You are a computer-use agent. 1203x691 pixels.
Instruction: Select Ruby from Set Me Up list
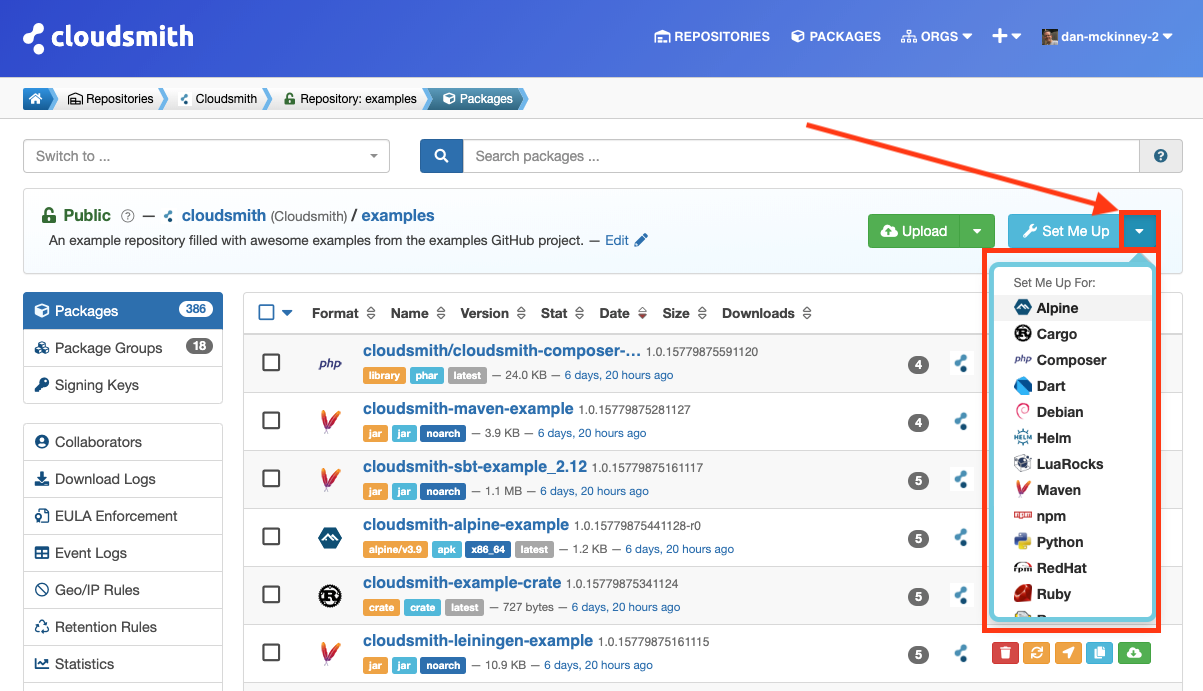coord(1073,594)
